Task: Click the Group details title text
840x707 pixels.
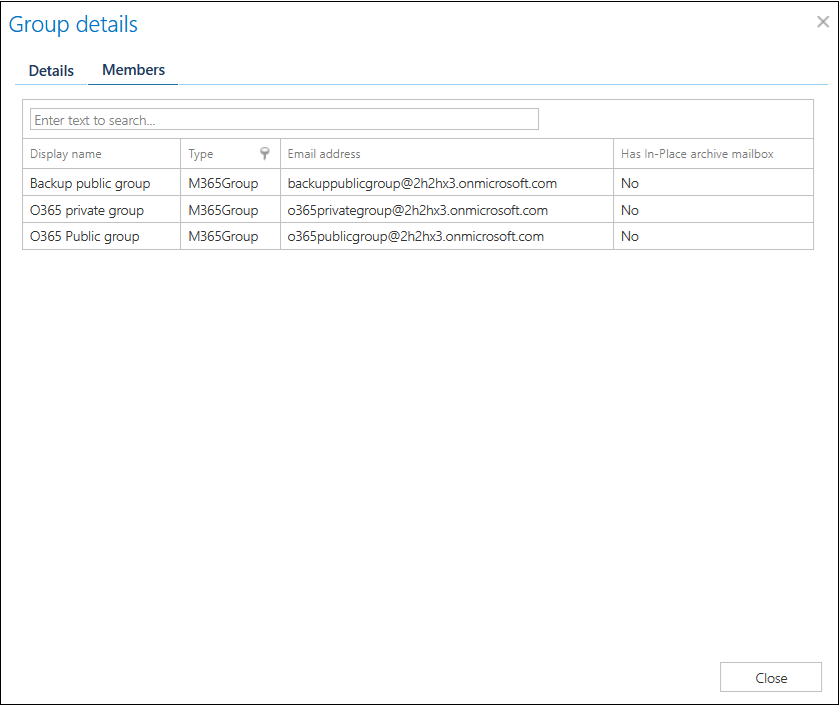Action: tap(74, 25)
